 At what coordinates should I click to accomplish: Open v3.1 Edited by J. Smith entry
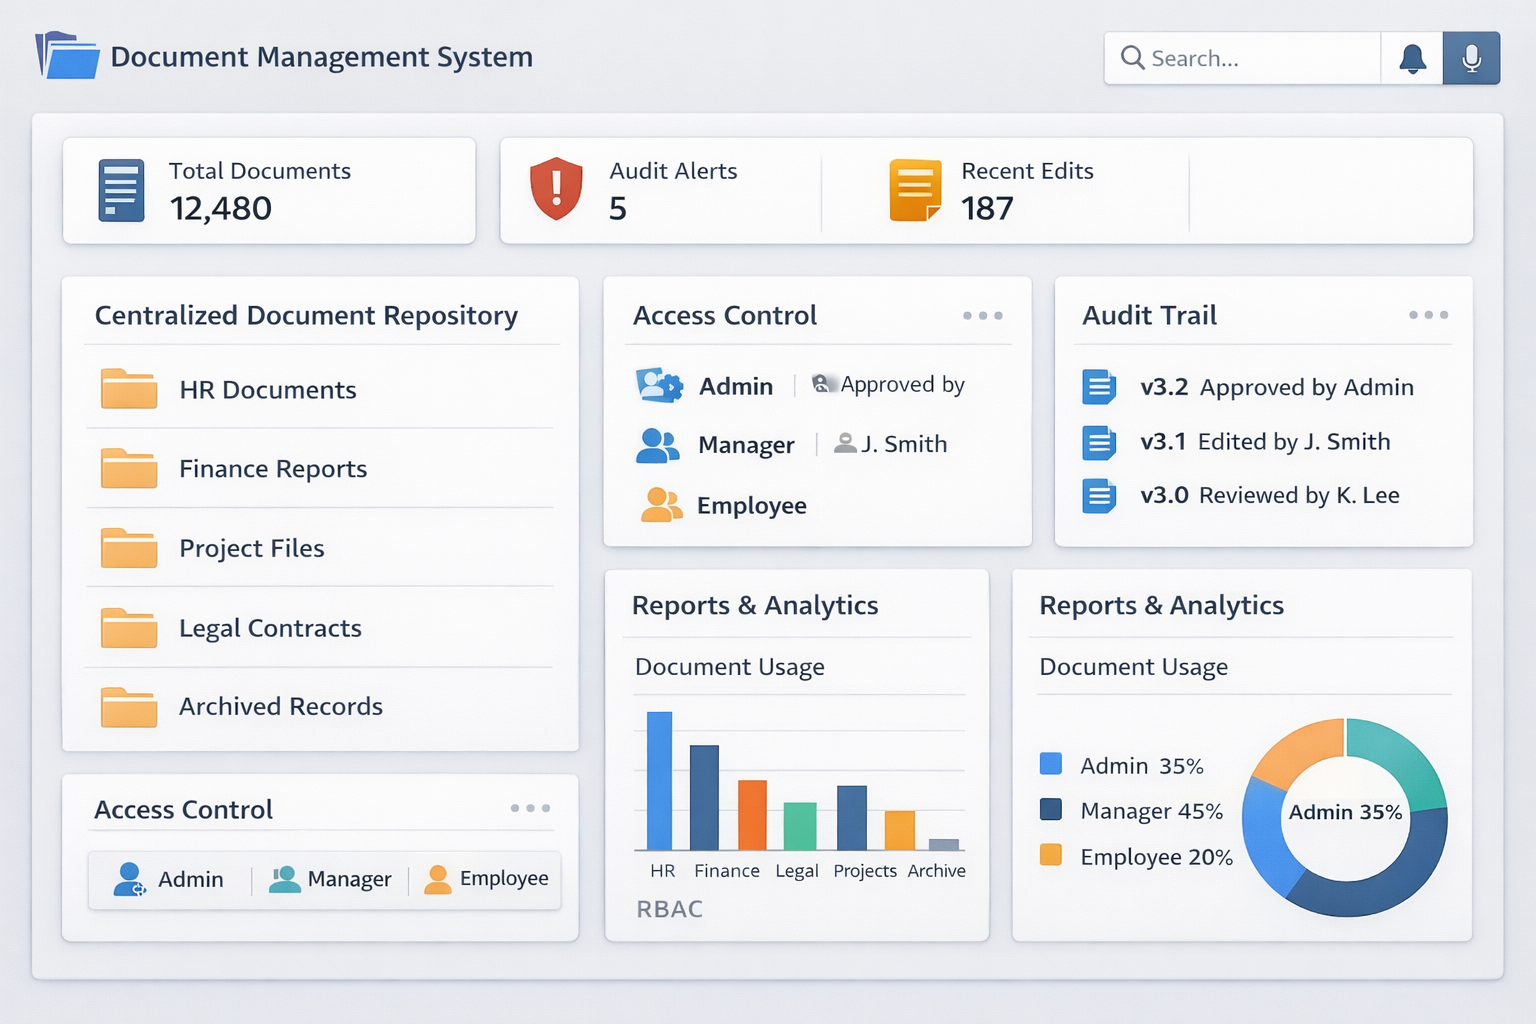1264,442
